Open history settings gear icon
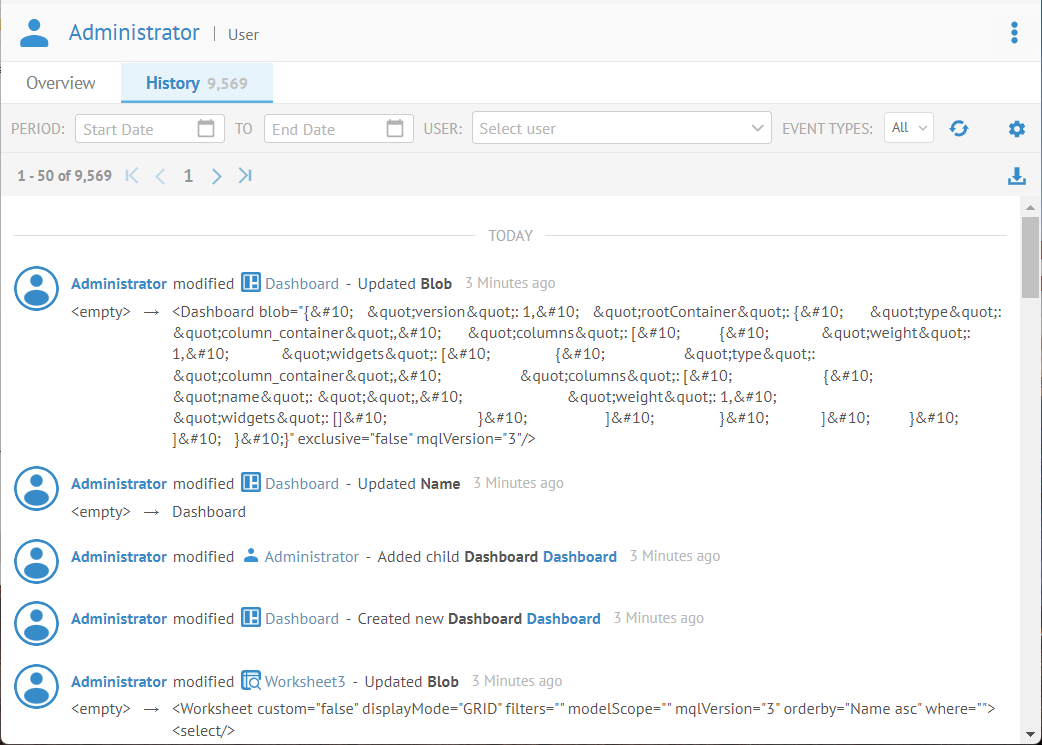 pyautogui.click(x=1017, y=128)
